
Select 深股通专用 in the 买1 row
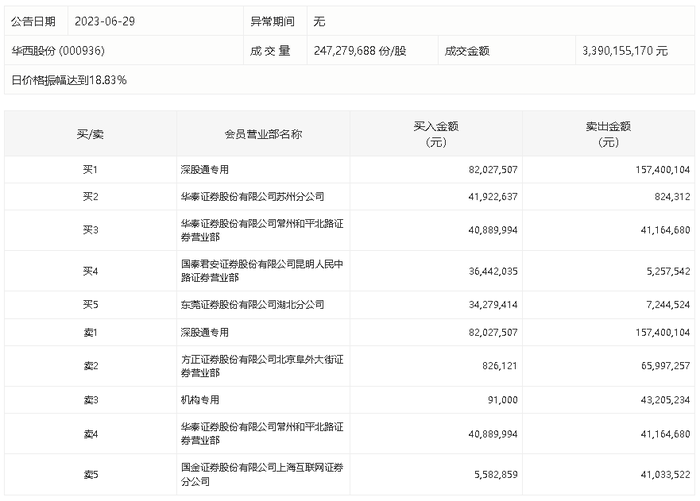point(204,170)
